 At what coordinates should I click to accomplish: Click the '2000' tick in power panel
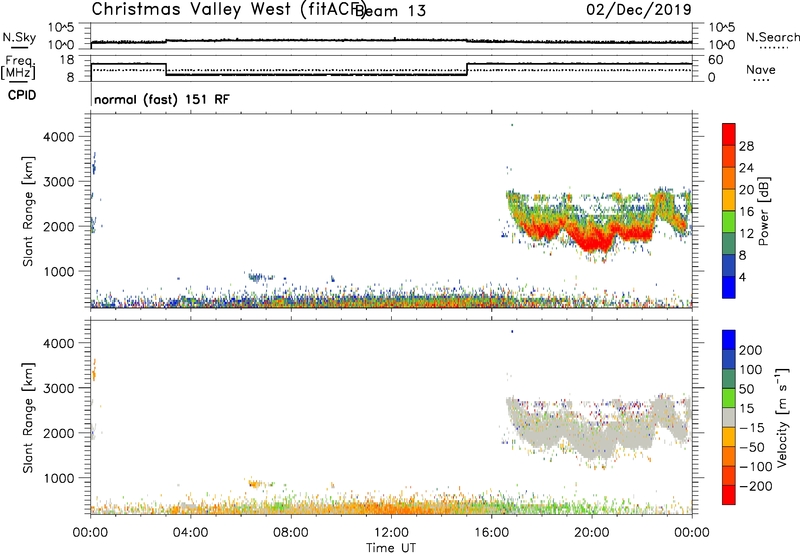[58, 226]
